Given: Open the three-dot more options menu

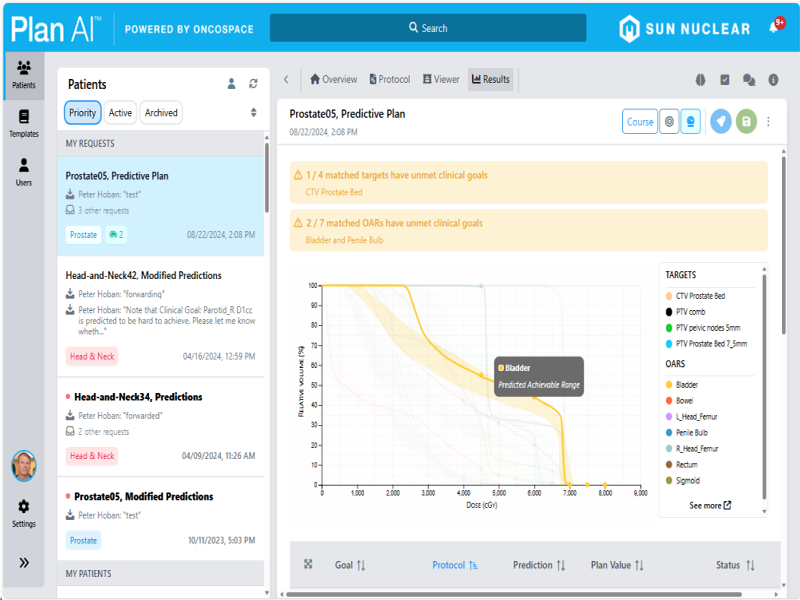Looking at the screenshot, I should click(768, 122).
